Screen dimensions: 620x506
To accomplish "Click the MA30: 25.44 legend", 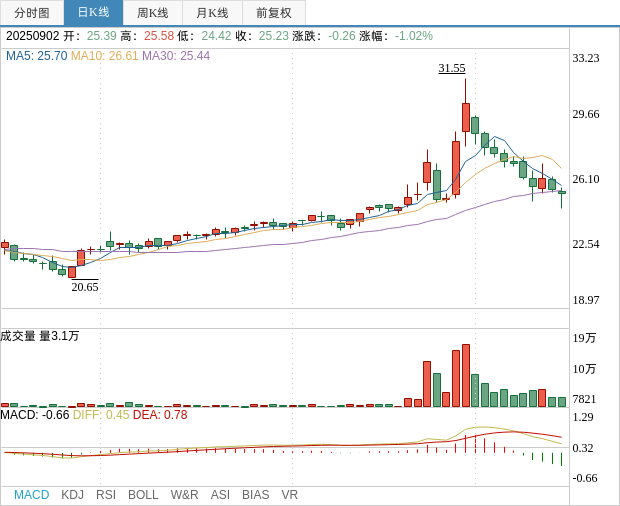I will click(x=176, y=56).
